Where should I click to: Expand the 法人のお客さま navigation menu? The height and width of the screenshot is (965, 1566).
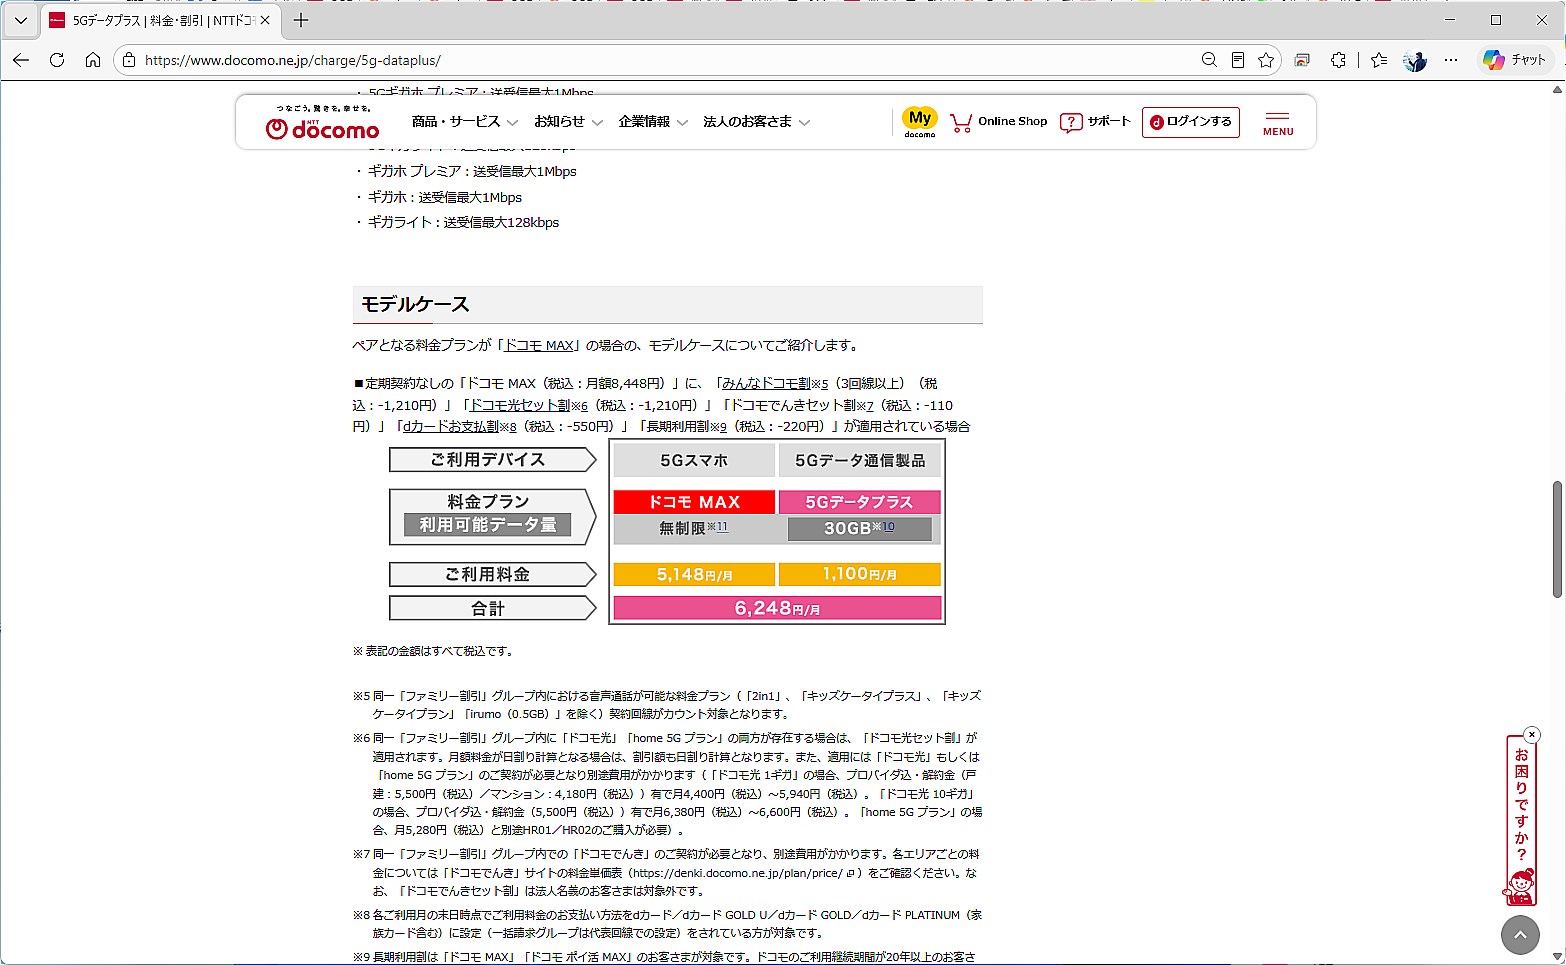point(756,122)
